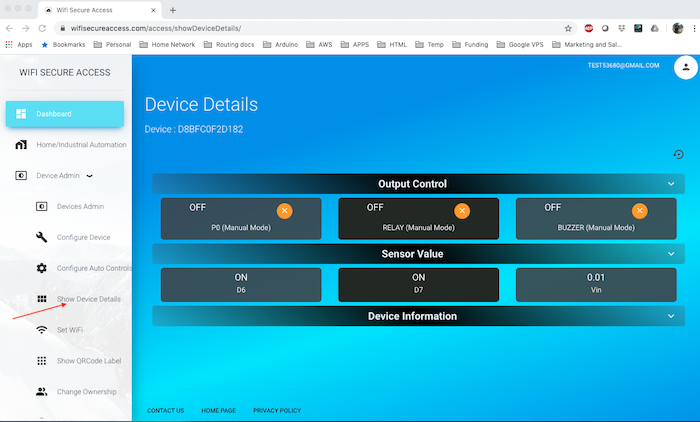Bookmark this page with the star icon
Viewport: 700px width, 422px height.
pyautogui.click(x=568, y=28)
